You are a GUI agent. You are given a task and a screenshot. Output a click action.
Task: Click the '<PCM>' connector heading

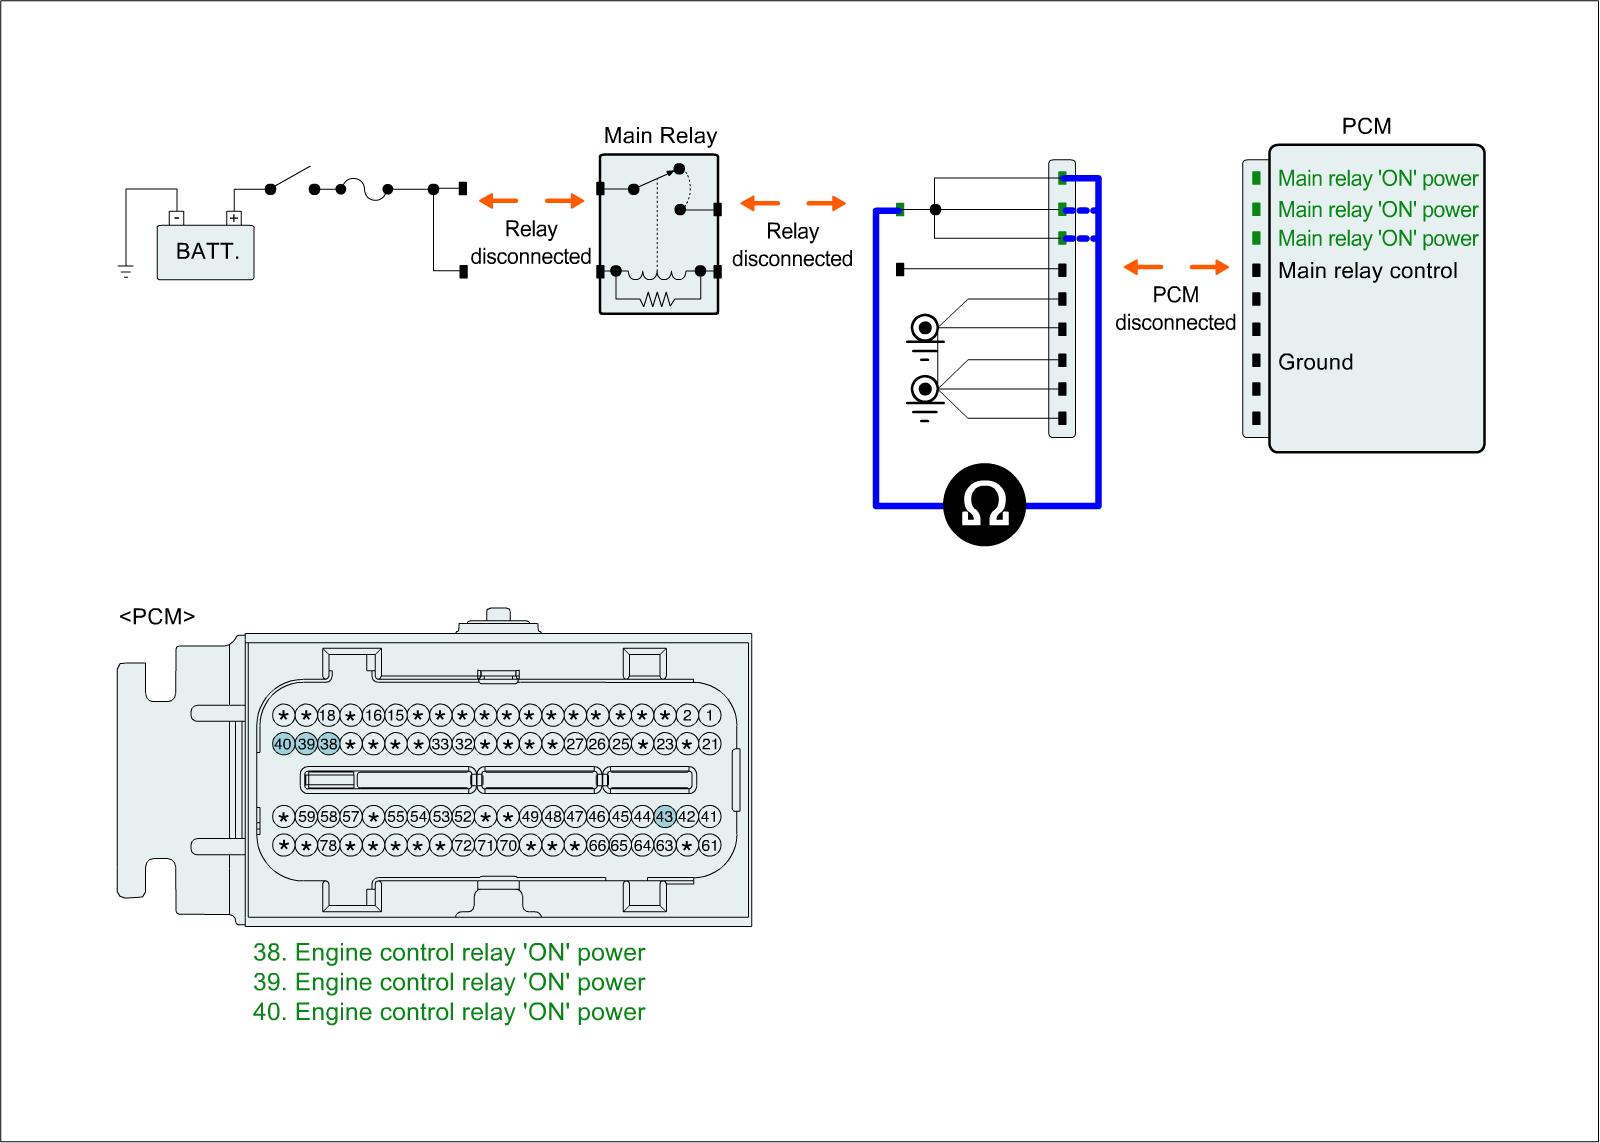pos(157,616)
